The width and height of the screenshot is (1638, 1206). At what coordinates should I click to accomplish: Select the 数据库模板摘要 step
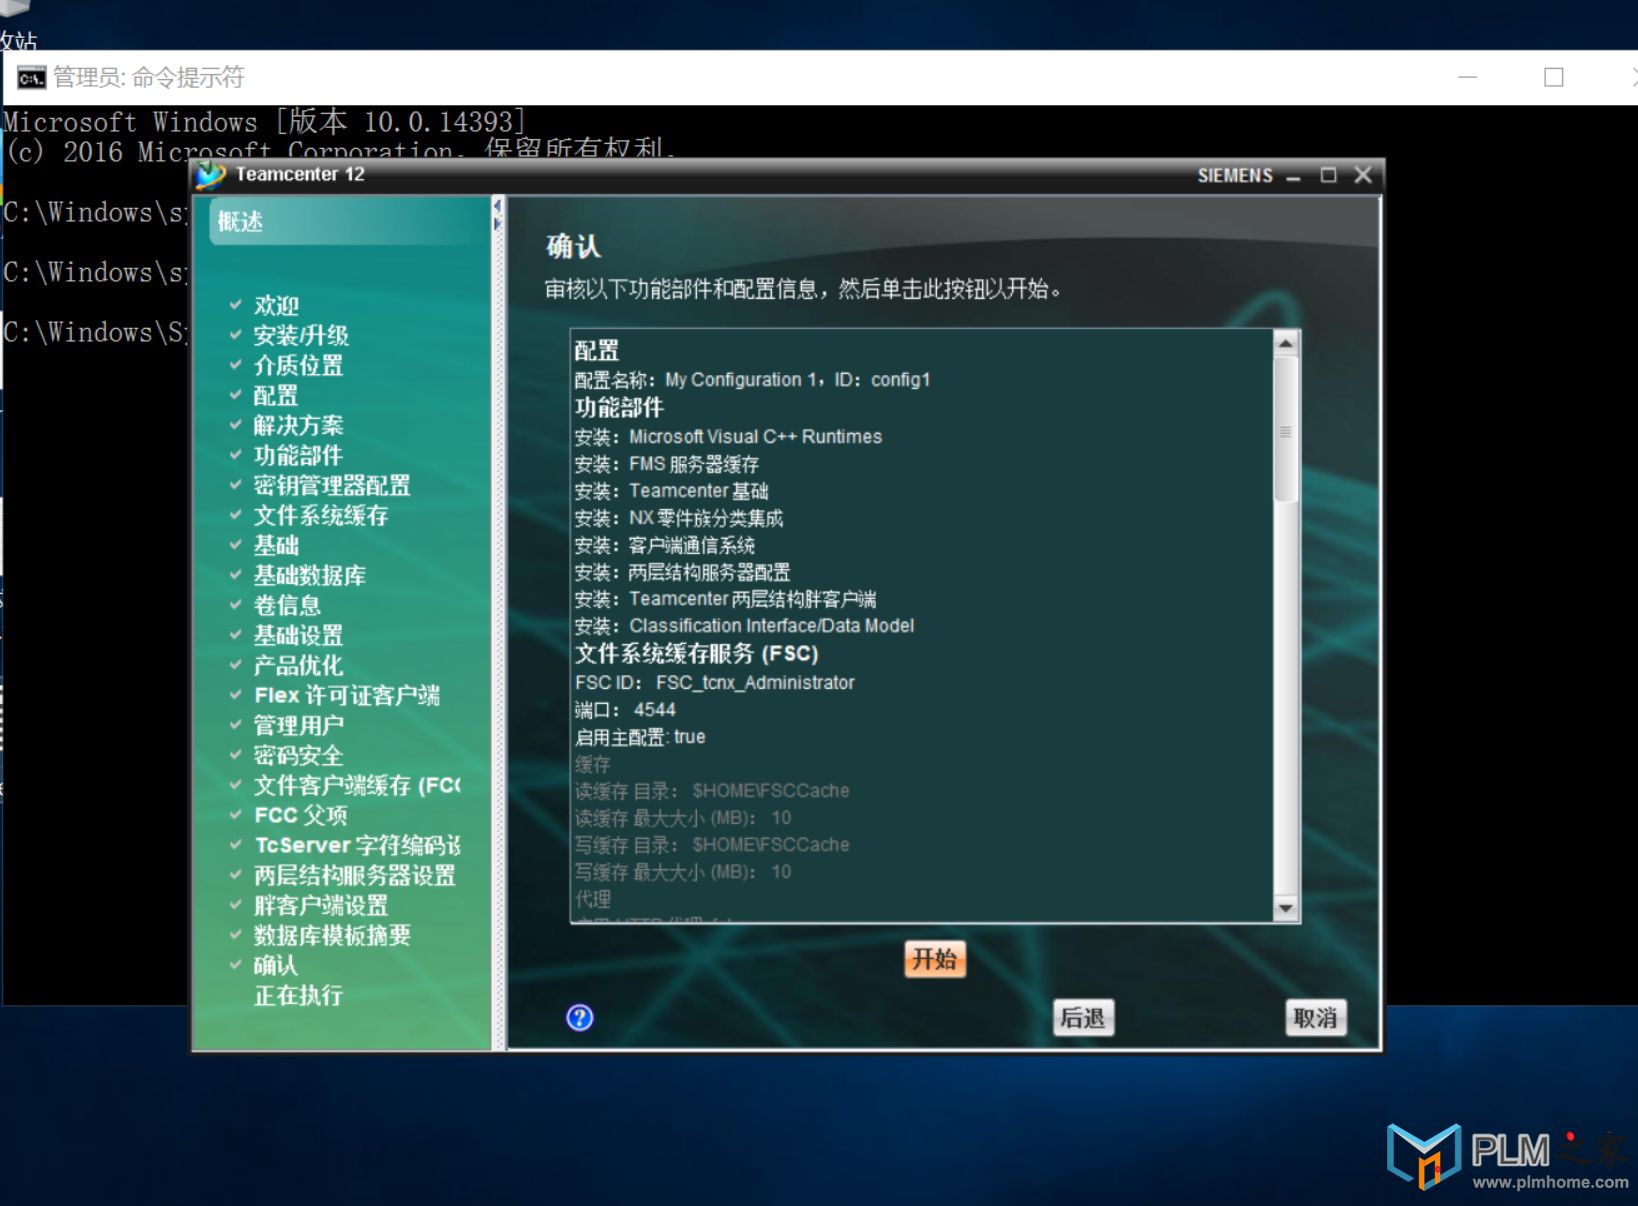pyautogui.click(x=332, y=935)
